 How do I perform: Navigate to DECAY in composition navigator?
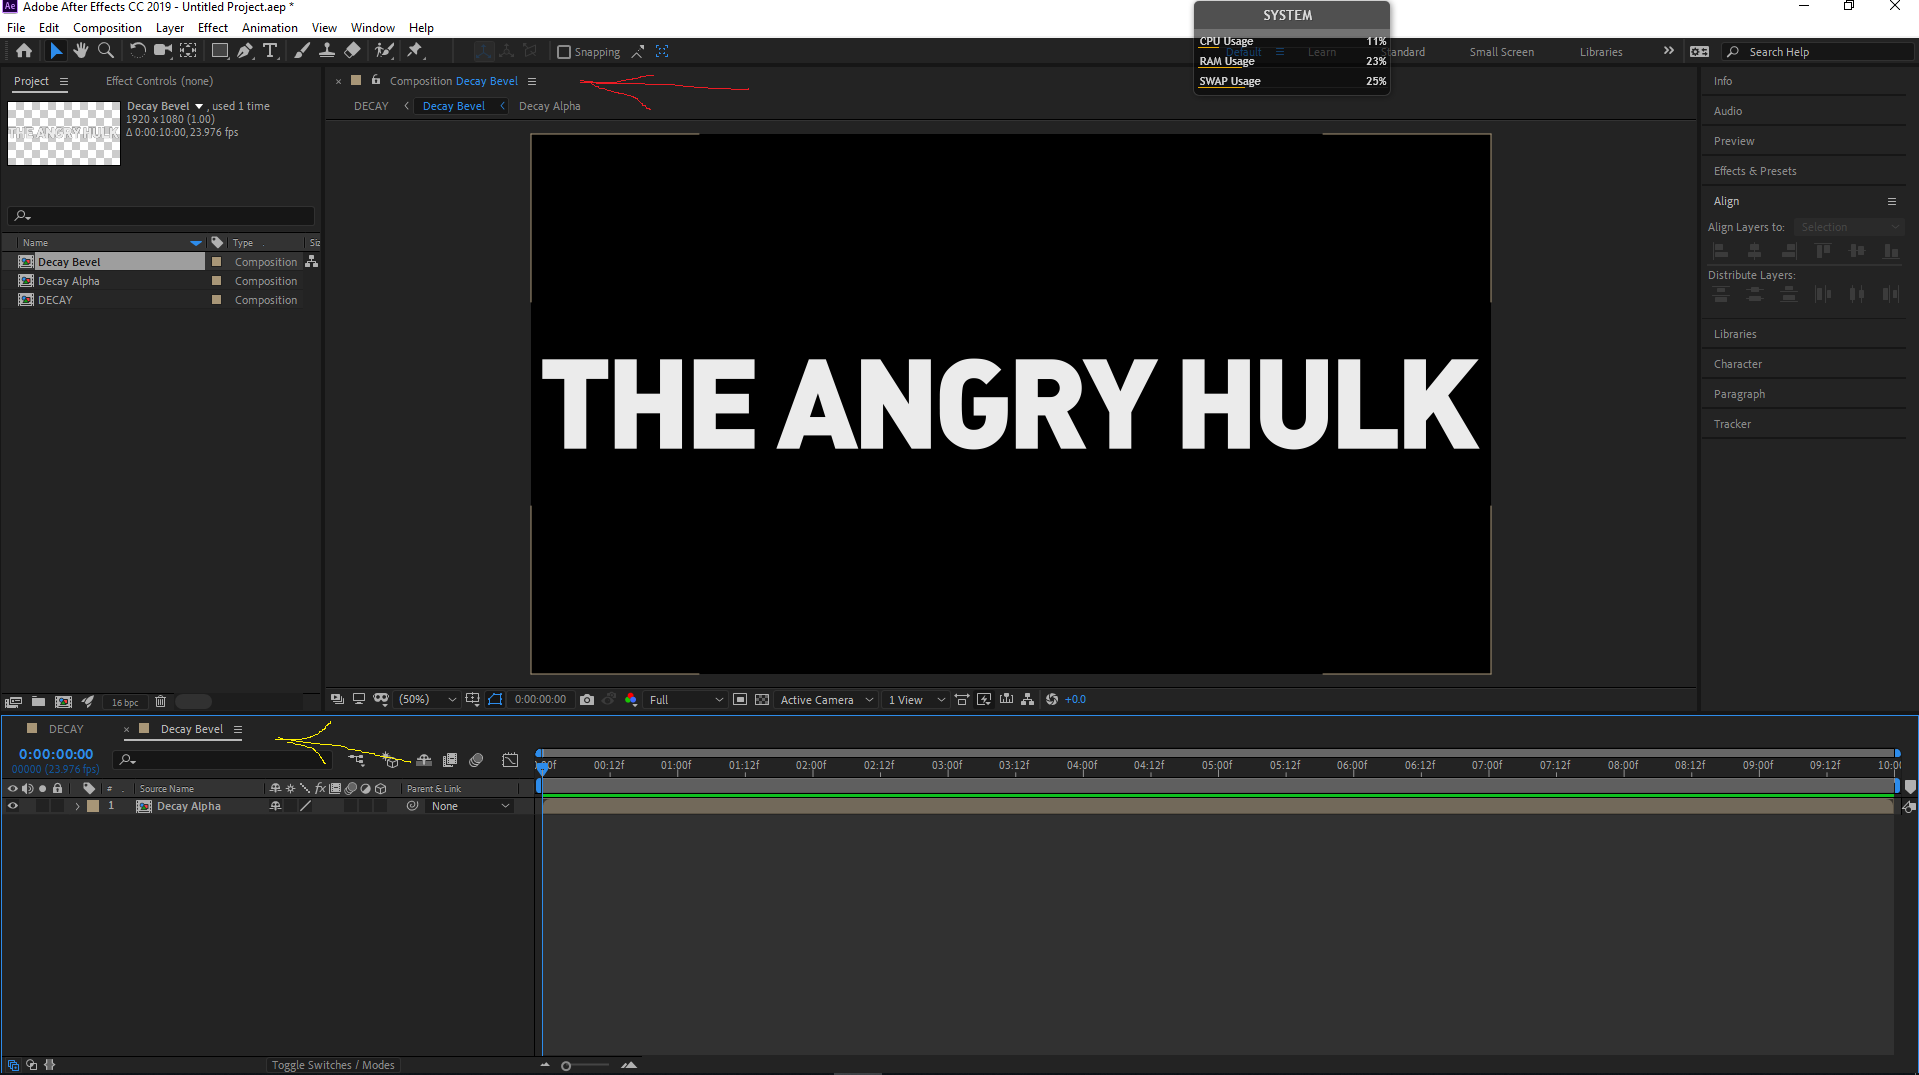click(x=371, y=106)
